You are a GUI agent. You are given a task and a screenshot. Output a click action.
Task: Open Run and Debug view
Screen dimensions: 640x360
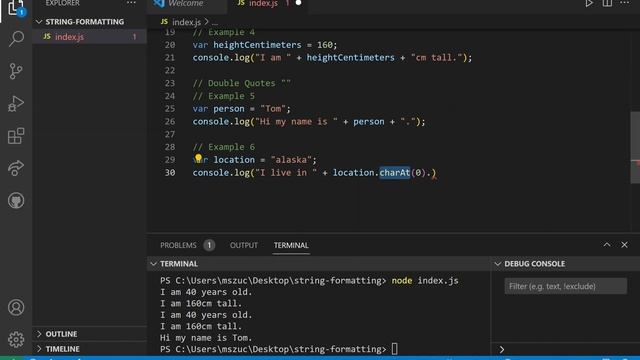pos(16,103)
